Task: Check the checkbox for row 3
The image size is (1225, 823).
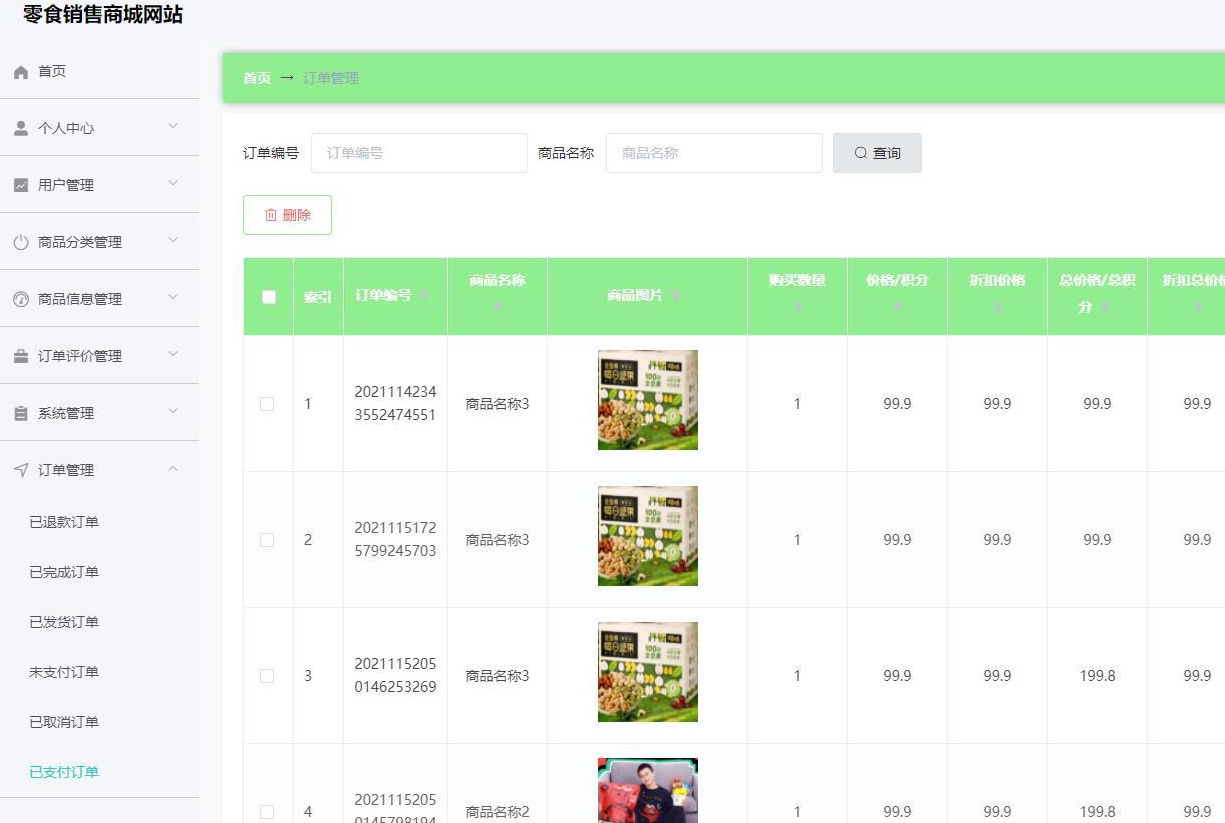Action: 267,676
